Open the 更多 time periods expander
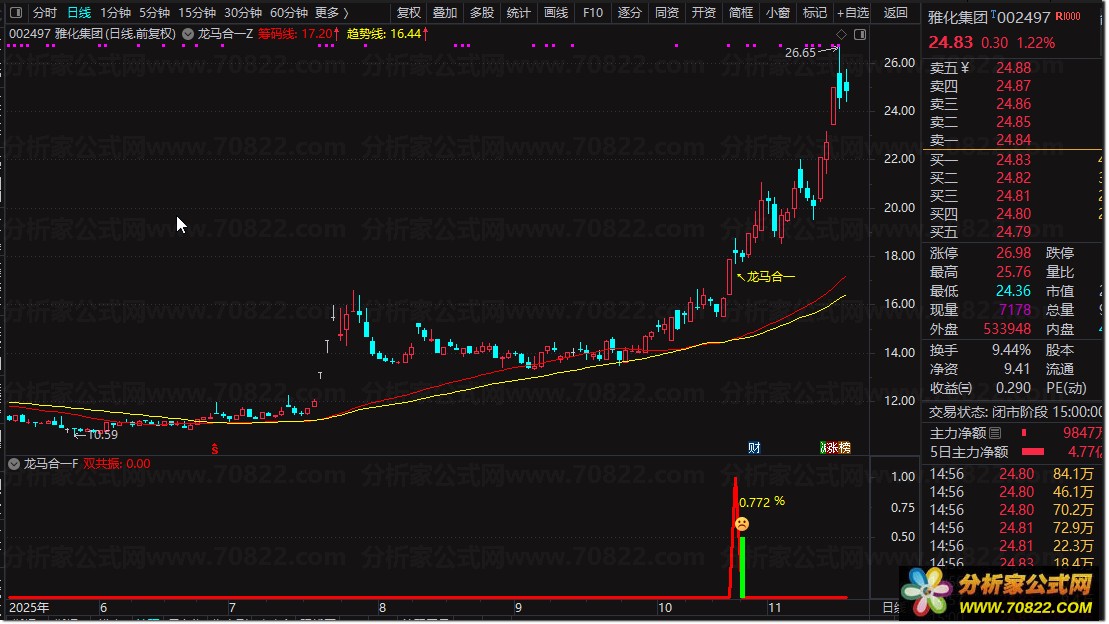The height and width of the screenshot is (624, 1109). coord(332,13)
